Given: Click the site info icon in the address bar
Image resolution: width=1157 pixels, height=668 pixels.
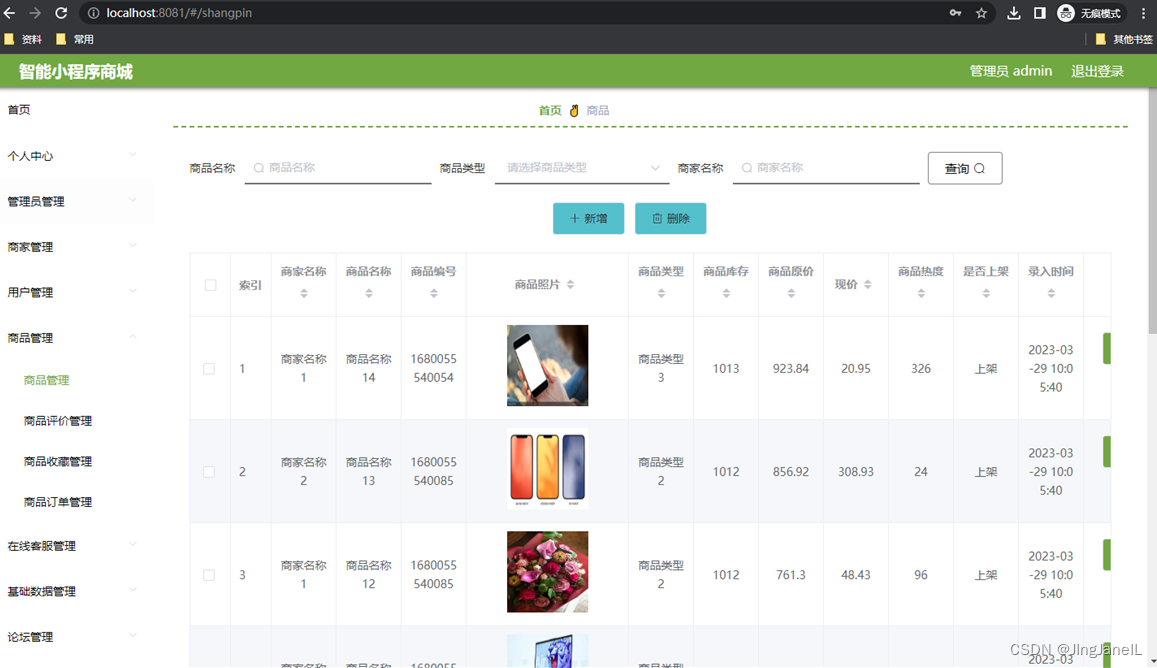Looking at the screenshot, I should [94, 13].
